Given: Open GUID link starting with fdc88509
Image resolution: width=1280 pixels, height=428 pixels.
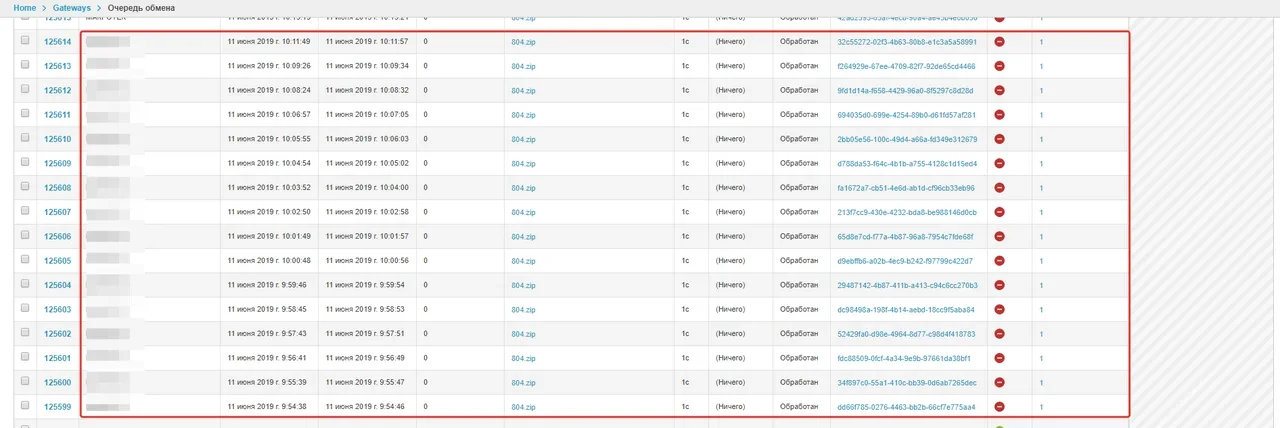Looking at the screenshot, I should tap(906, 358).
